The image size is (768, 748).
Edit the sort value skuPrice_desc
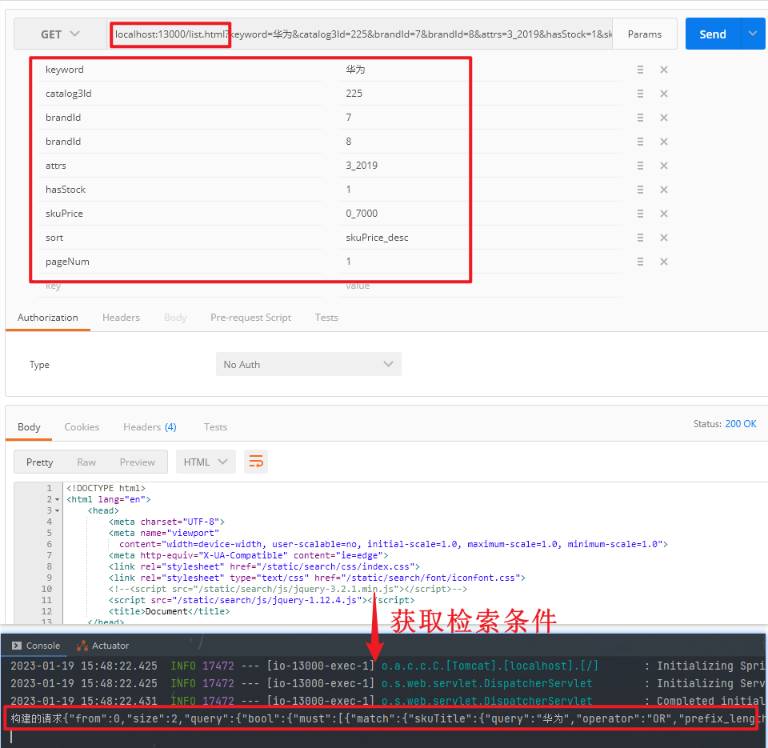click(480, 238)
